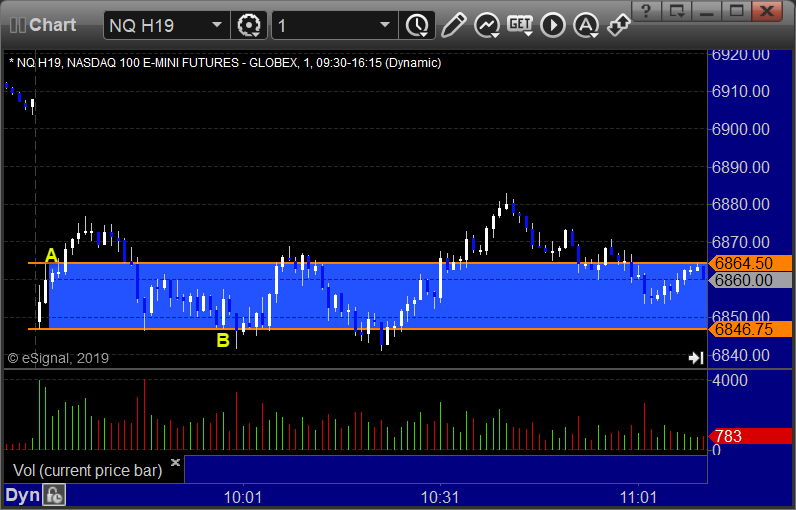This screenshot has height=510, width=796.
Task: Select the yellow A text annotation
Action: 51,255
